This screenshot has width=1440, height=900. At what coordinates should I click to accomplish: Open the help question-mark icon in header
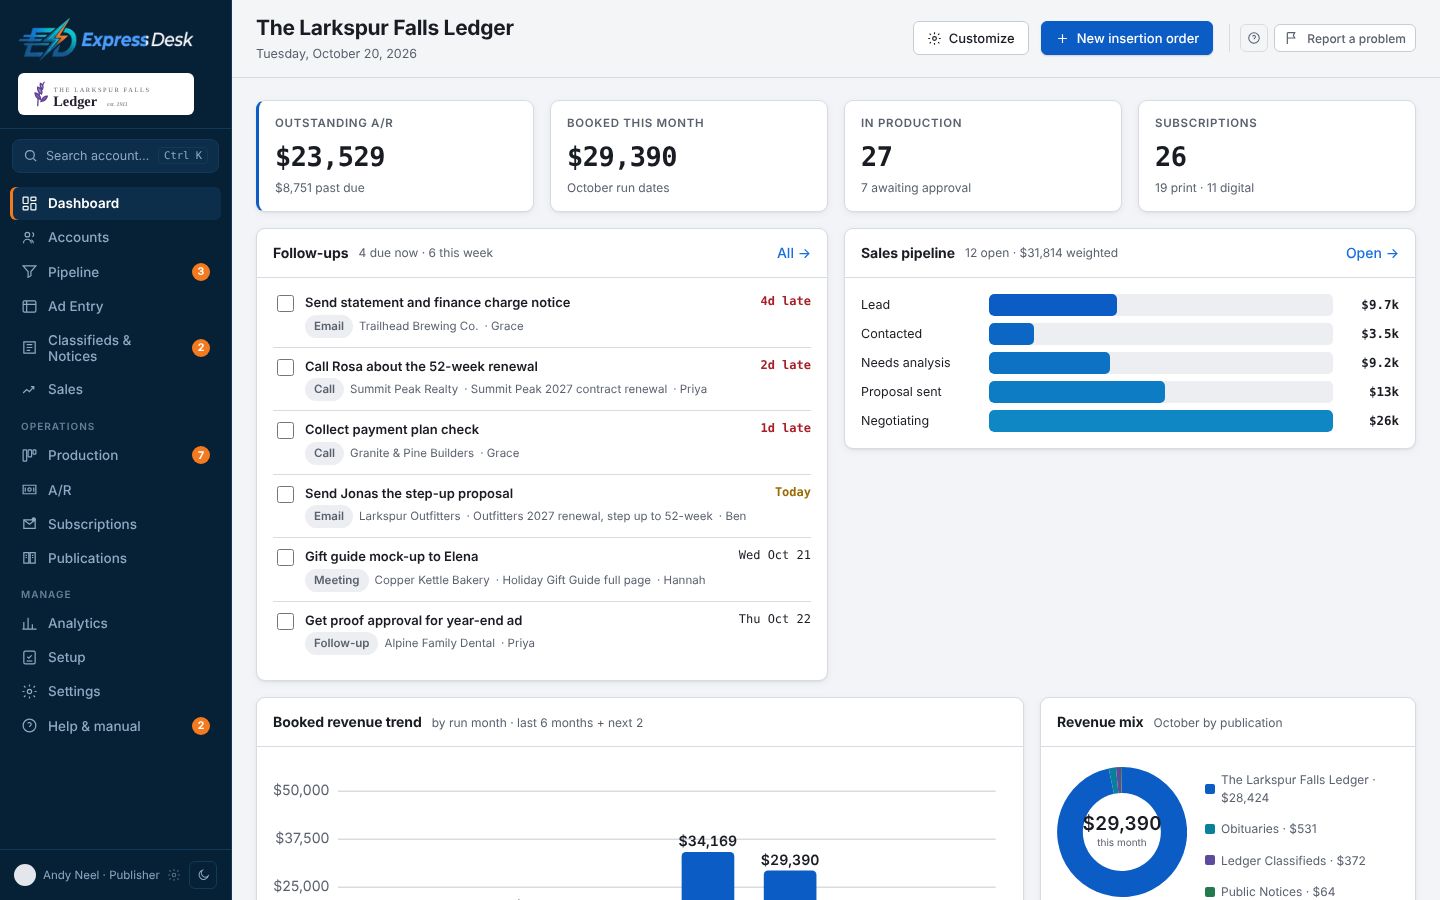1254,38
